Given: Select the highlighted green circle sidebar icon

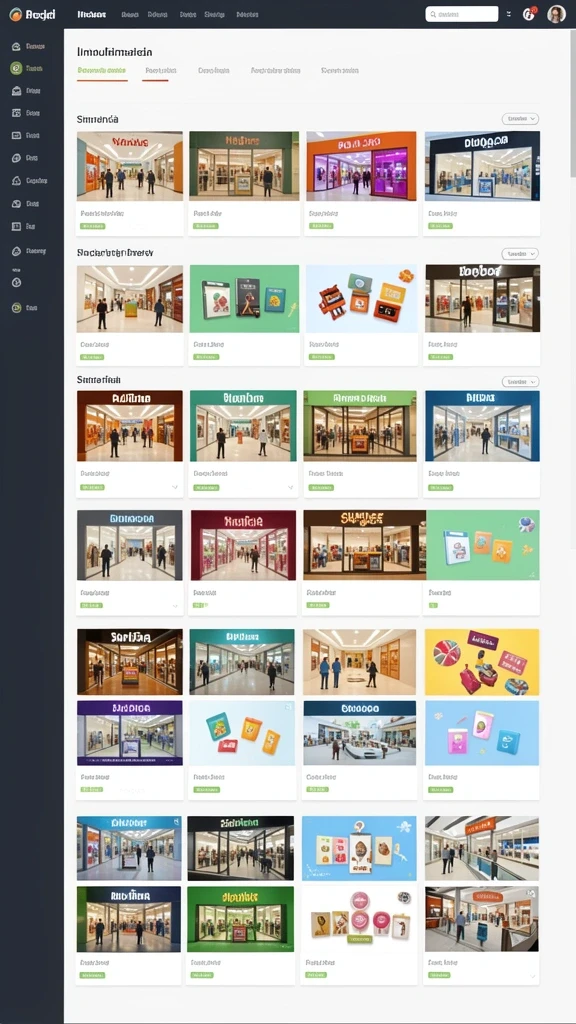Looking at the screenshot, I should (16, 68).
